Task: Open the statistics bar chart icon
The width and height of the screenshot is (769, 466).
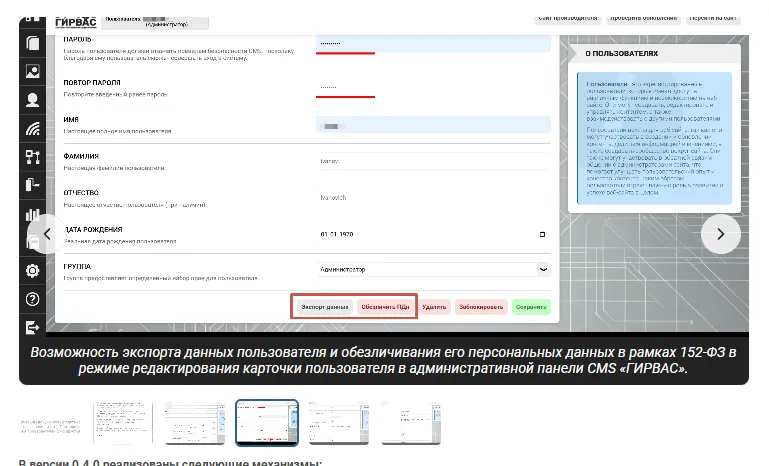Action: pyautogui.click(x=32, y=214)
